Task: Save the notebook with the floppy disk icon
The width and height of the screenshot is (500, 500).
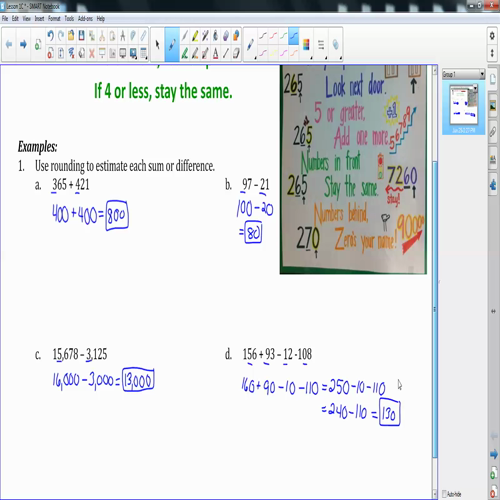Action: [x=81, y=35]
